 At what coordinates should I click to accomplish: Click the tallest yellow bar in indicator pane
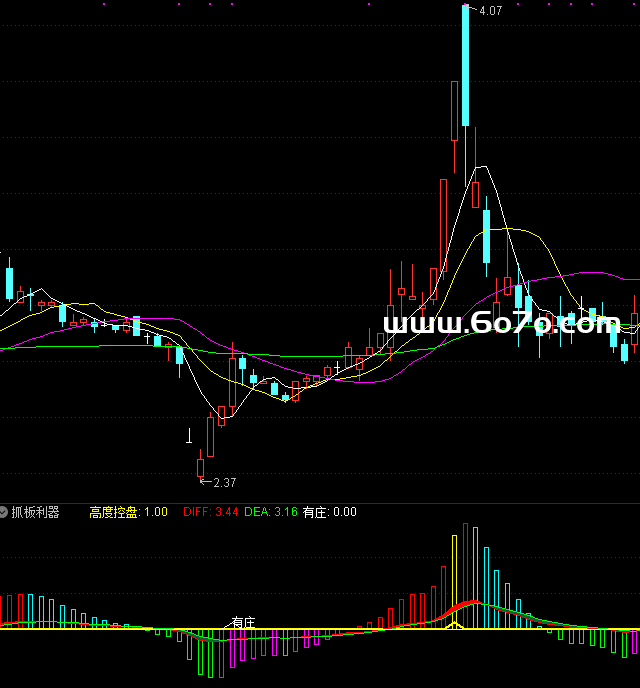[x=454, y=580]
